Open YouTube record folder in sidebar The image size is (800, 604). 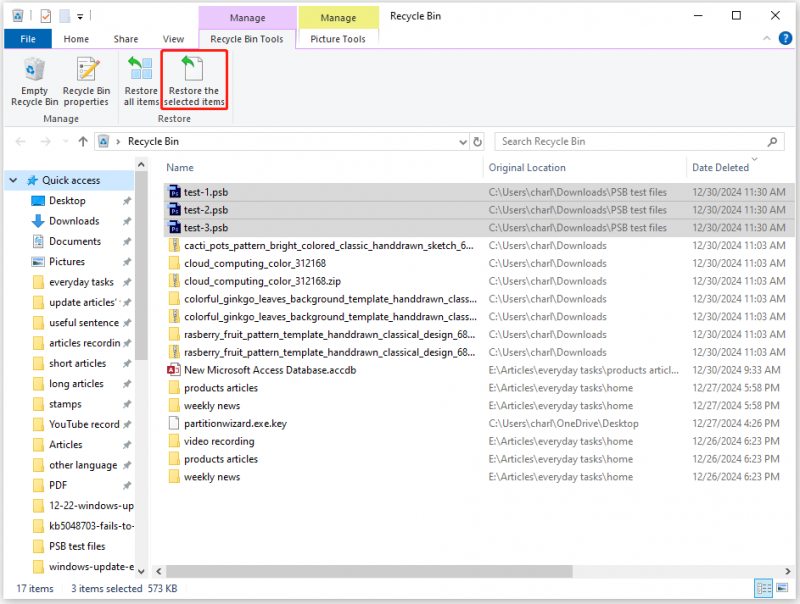click(84, 424)
